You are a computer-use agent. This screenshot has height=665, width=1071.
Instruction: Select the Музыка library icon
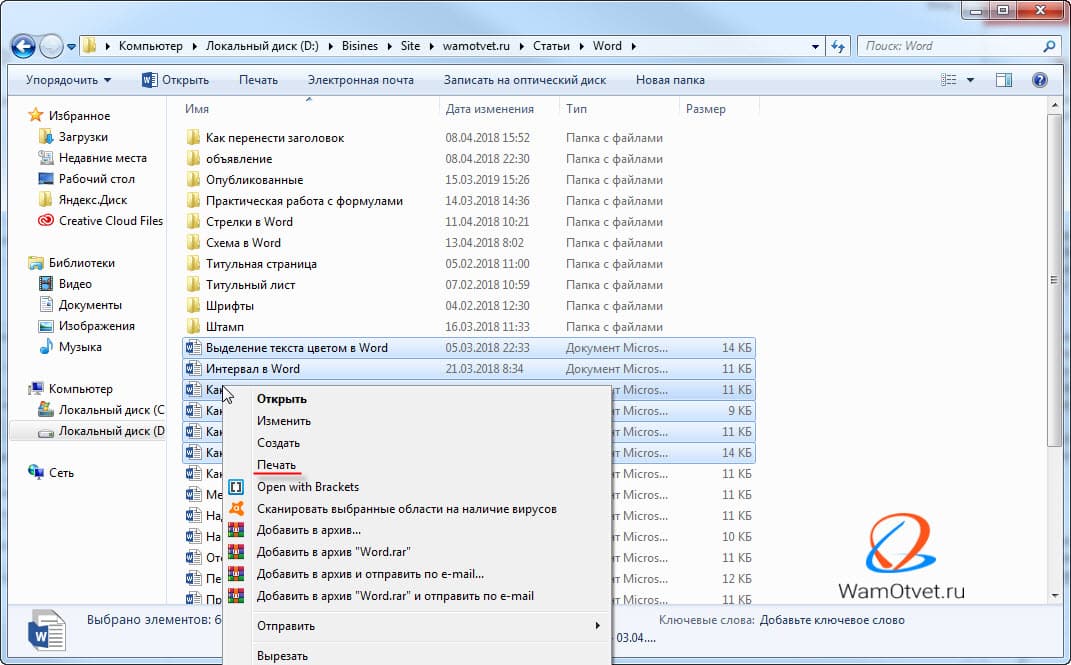click(x=46, y=347)
